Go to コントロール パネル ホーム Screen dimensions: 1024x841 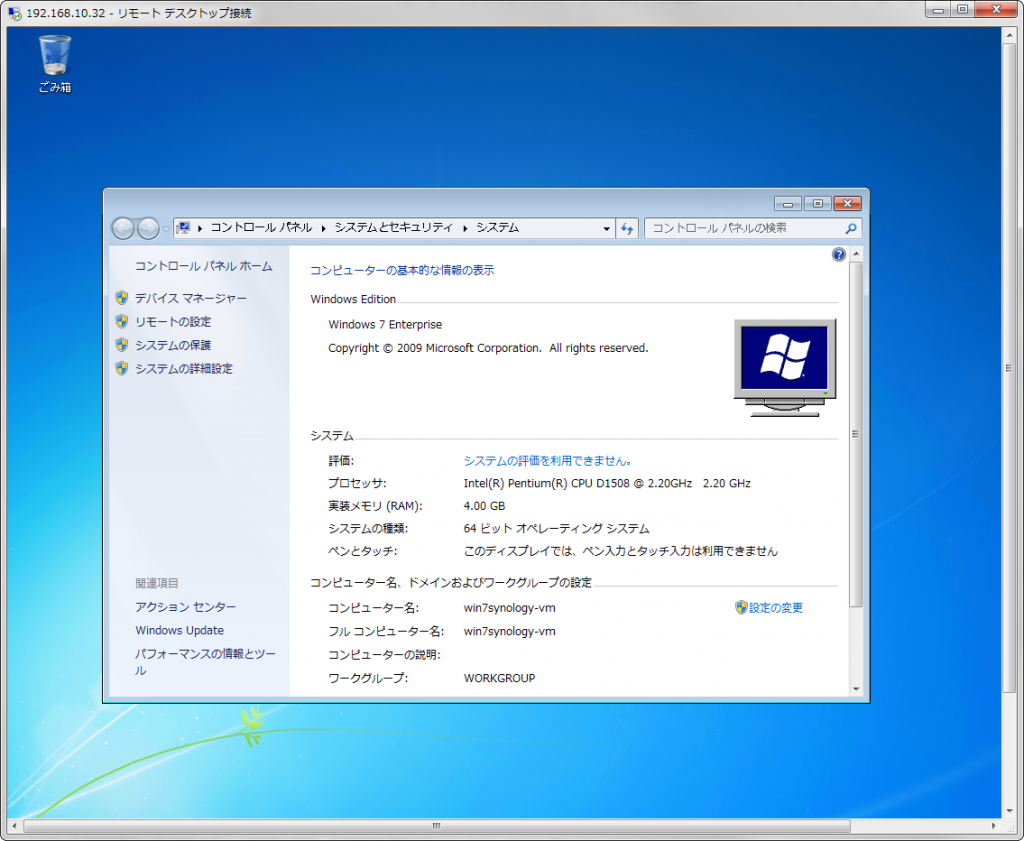click(x=203, y=266)
